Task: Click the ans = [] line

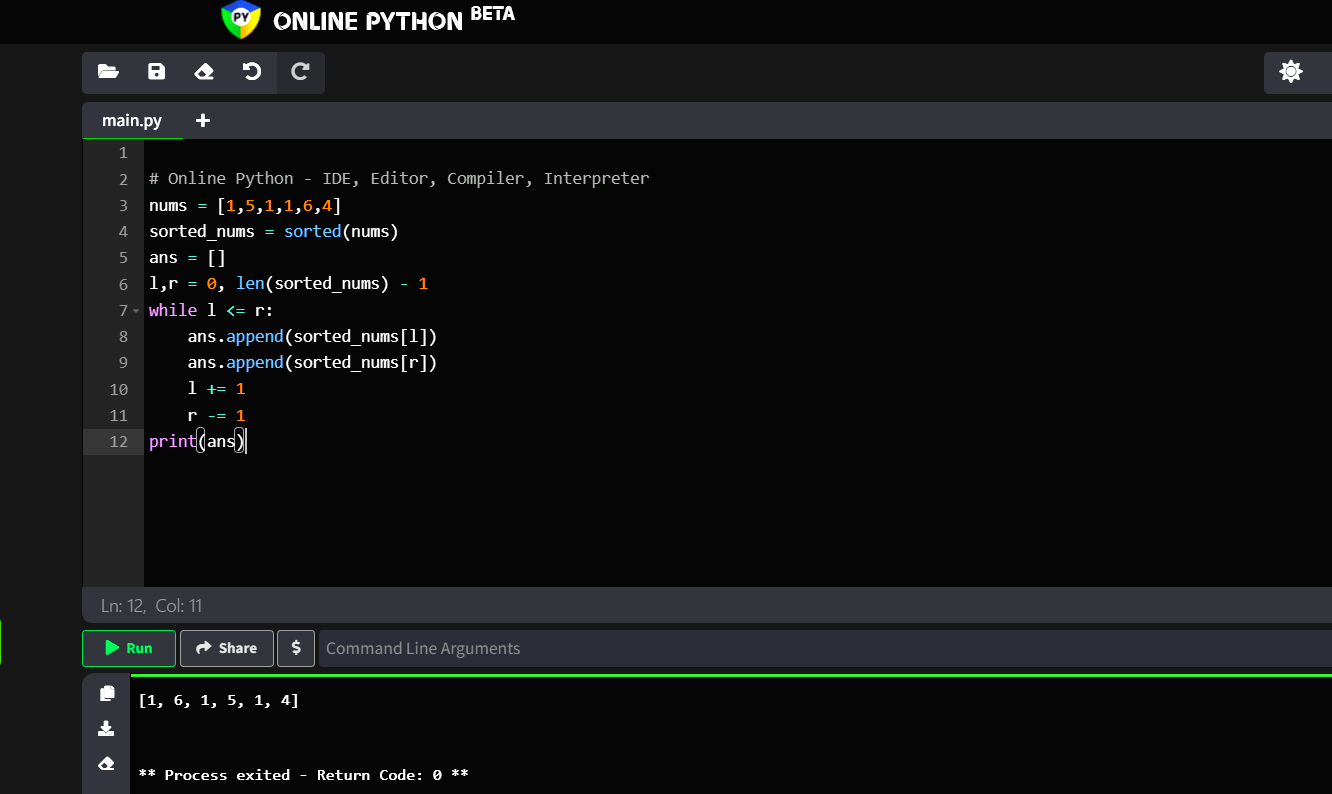Action: (x=188, y=257)
